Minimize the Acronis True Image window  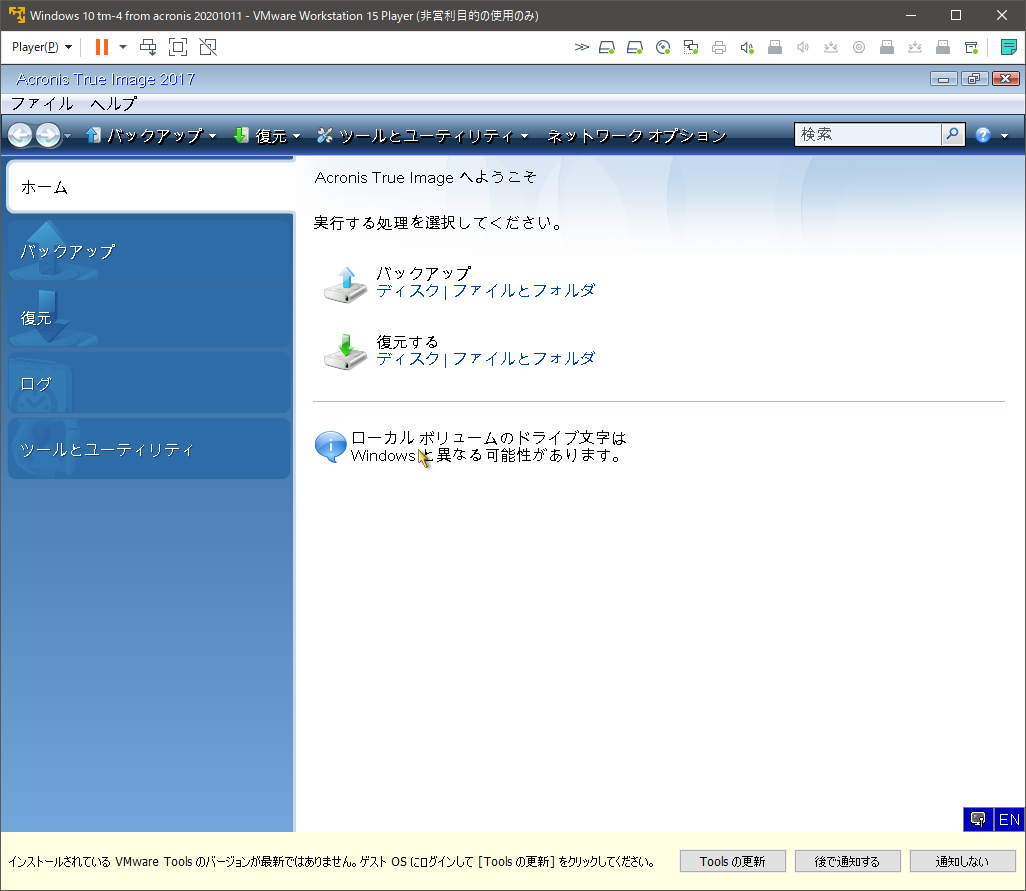pyautogui.click(x=944, y=79)
